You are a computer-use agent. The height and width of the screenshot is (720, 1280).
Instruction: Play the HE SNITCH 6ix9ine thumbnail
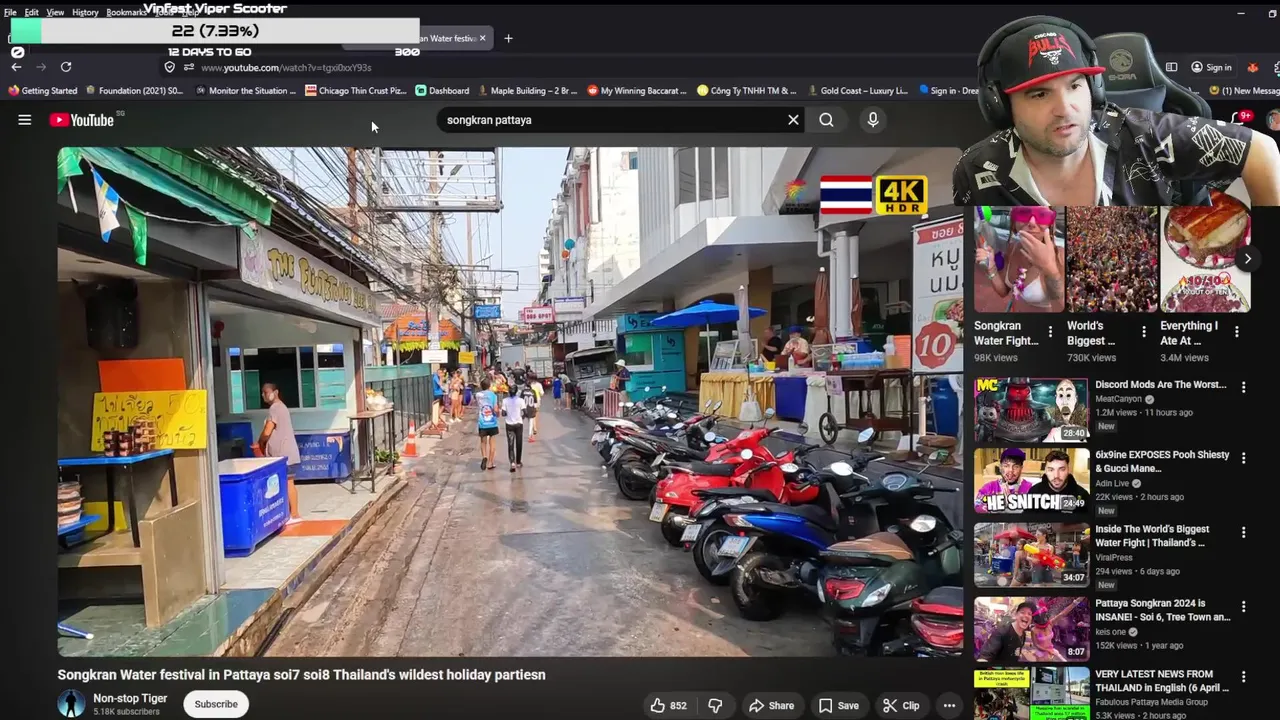coord(1032,480)
